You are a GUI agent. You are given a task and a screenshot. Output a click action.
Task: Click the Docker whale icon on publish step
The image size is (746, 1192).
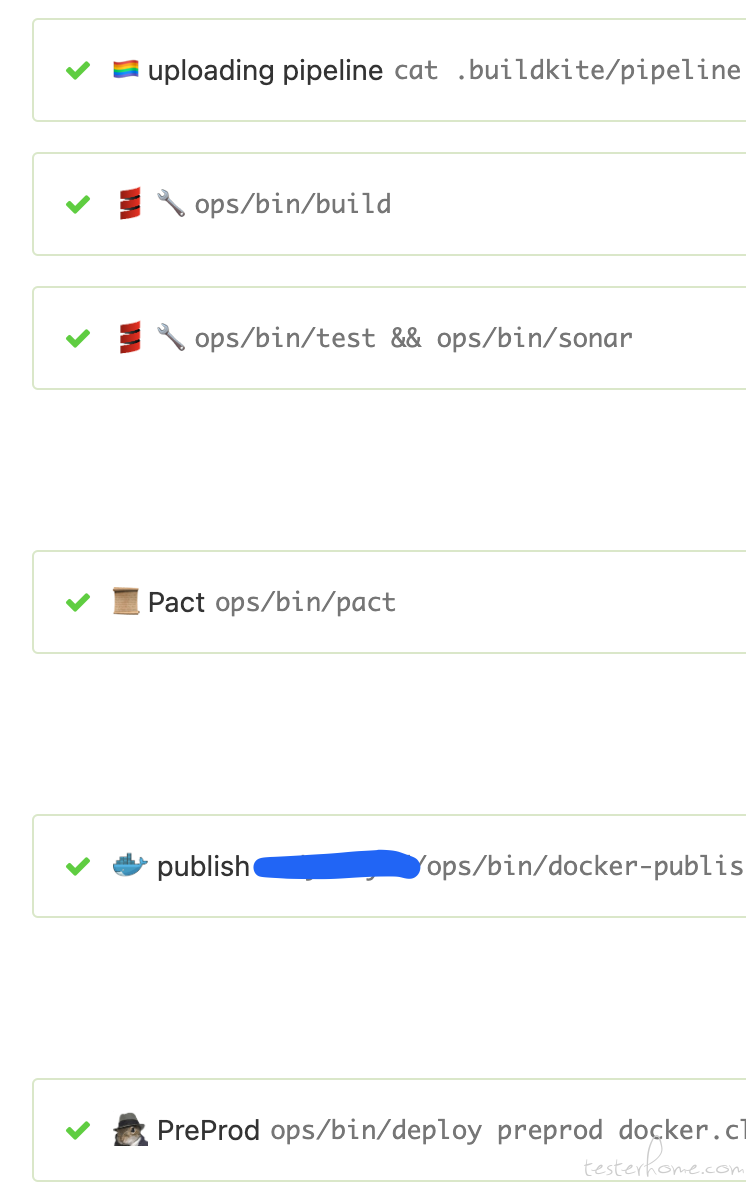(x=130, y=865)
